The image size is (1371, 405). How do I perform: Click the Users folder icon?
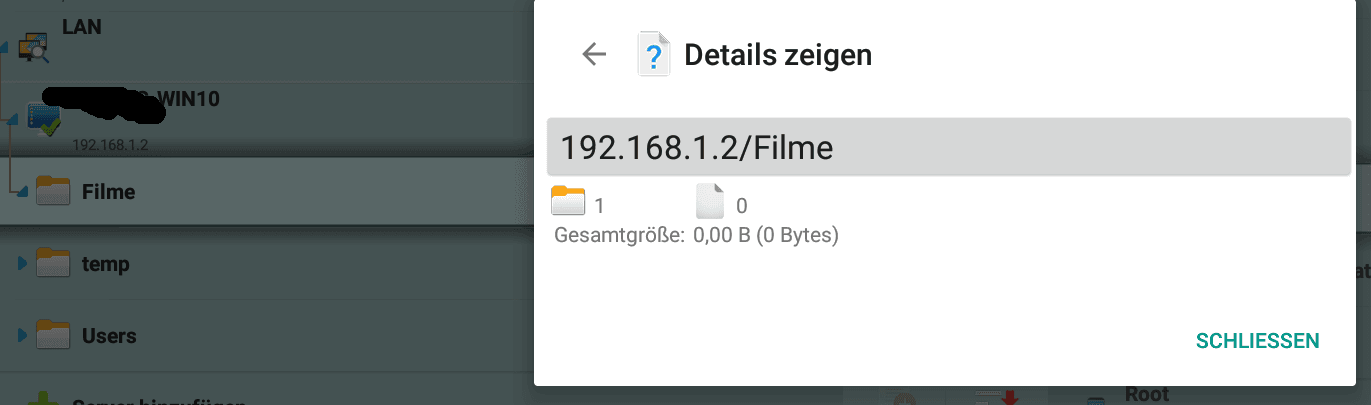53,335
